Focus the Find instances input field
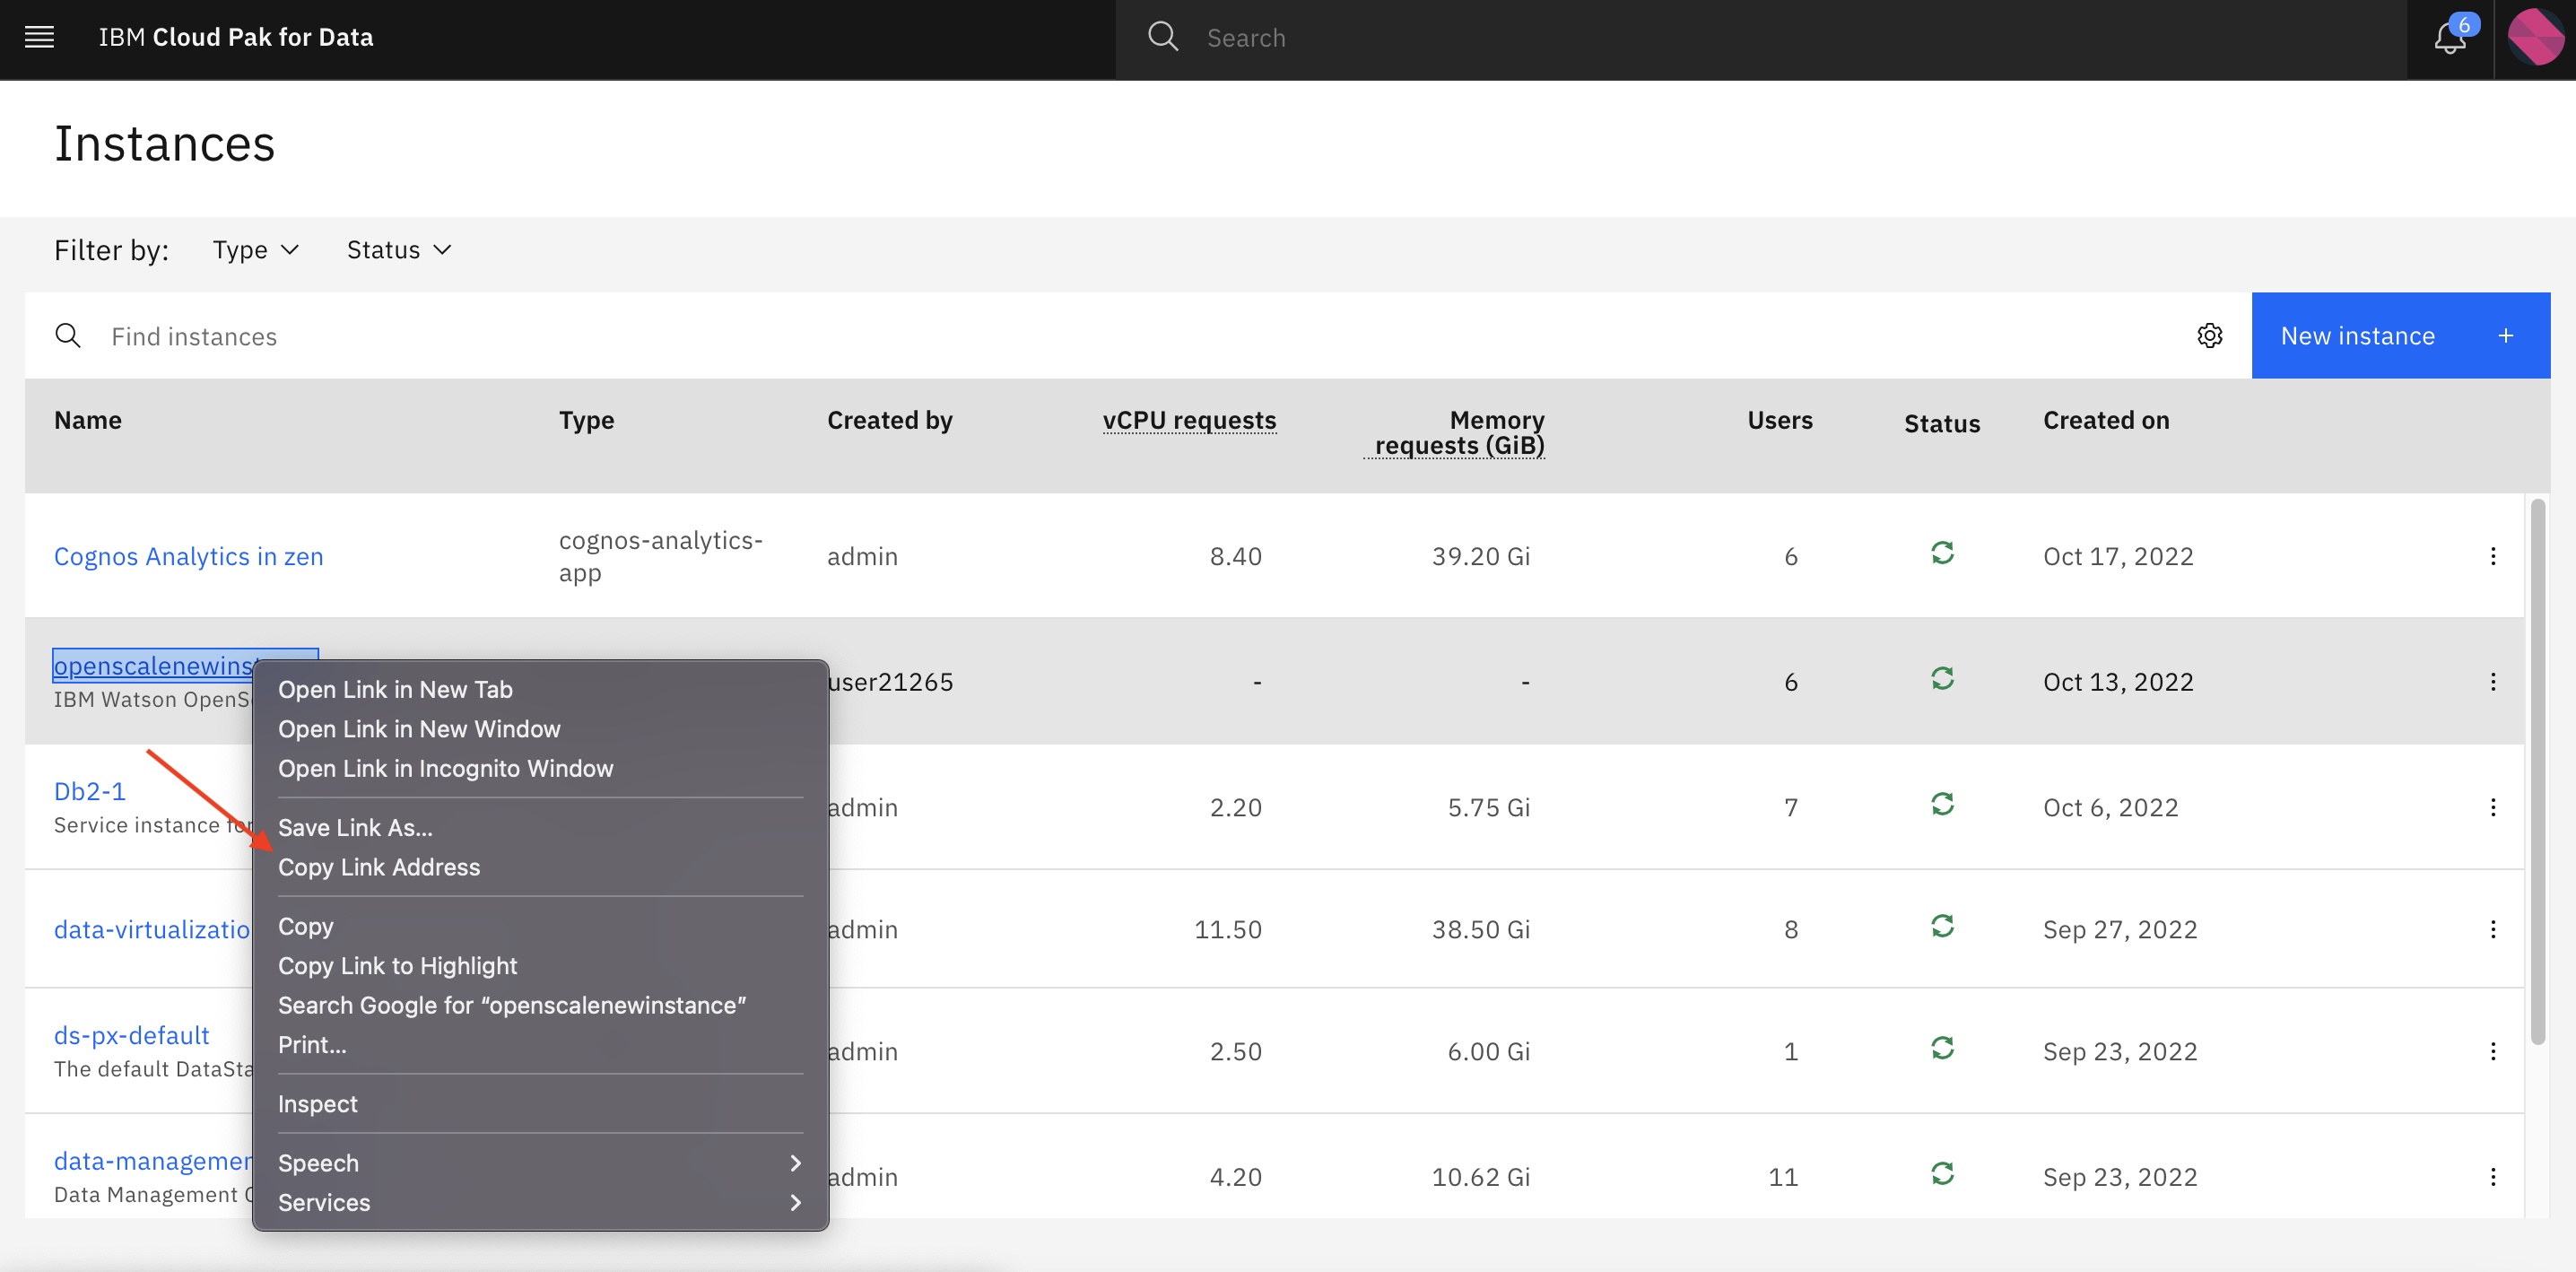 [x=1140, y=336]
